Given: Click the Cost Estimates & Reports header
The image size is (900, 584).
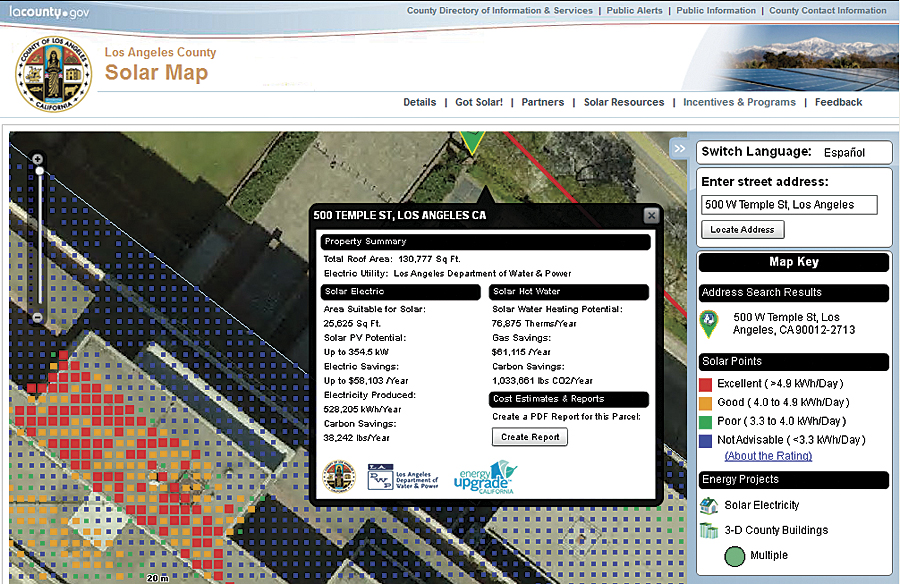Looking at the screenshot, I should [569, 399].
